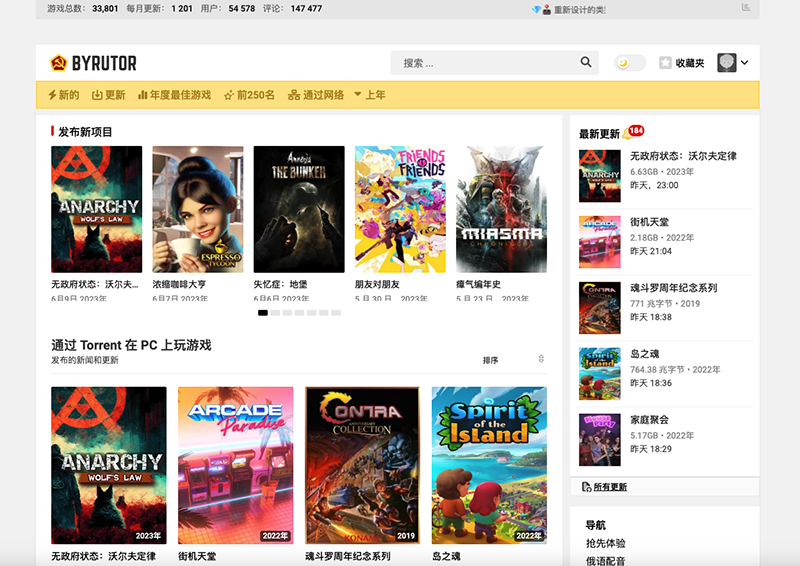Click the 无政府状态：沃尔夫定律 title under large card

point(104,556)
